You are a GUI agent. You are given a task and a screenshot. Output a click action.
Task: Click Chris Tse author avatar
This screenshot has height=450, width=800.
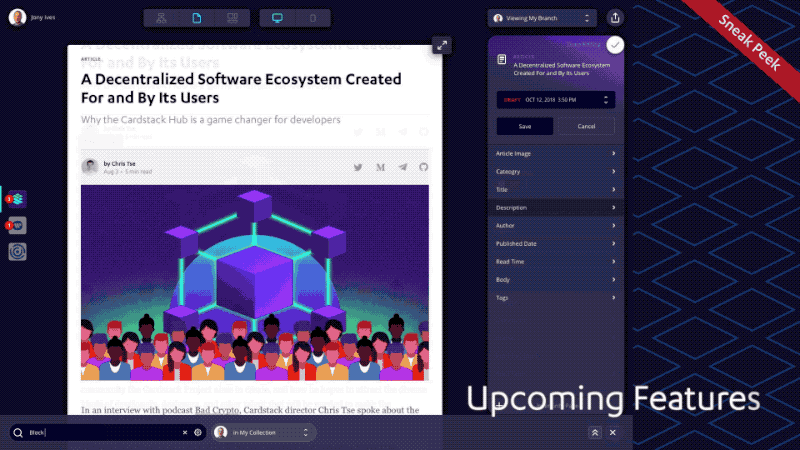coord(90,166)
